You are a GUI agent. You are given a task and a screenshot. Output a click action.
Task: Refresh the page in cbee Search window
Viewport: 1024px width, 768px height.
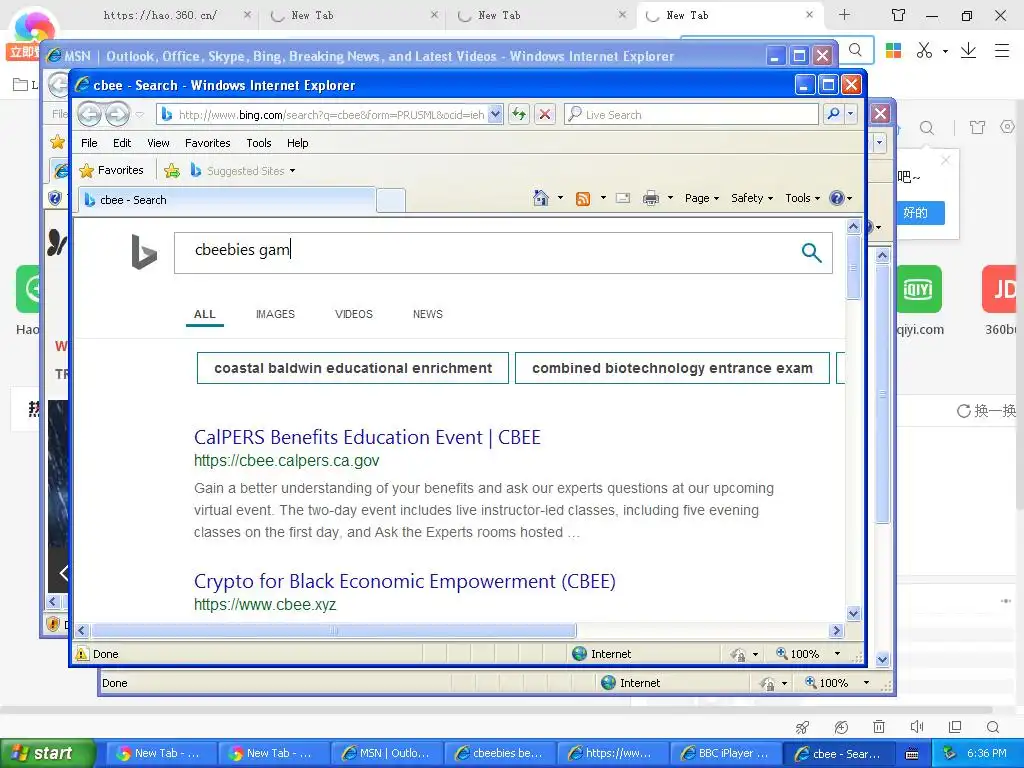click(519, 114)
